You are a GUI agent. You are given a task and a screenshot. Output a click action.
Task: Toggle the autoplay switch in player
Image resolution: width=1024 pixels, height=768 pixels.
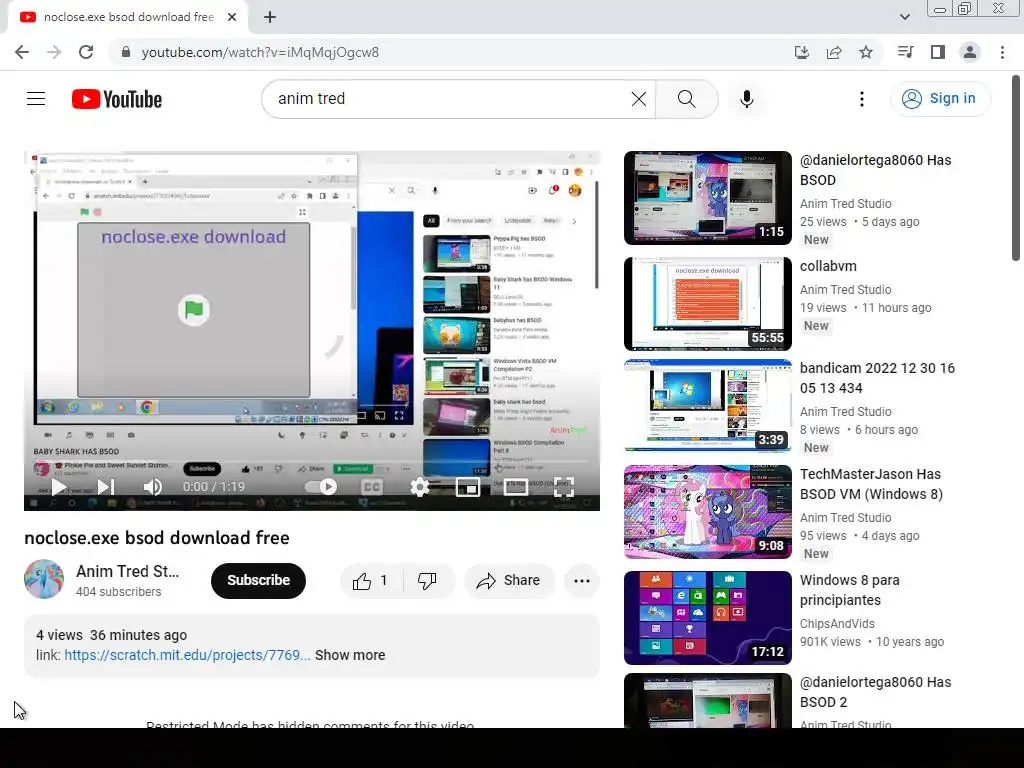coord(321,487)
